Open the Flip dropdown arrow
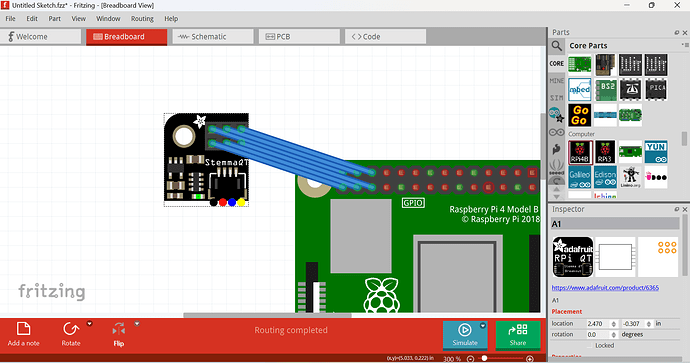This screenshot has width=690, height=363. coord(137,324)
